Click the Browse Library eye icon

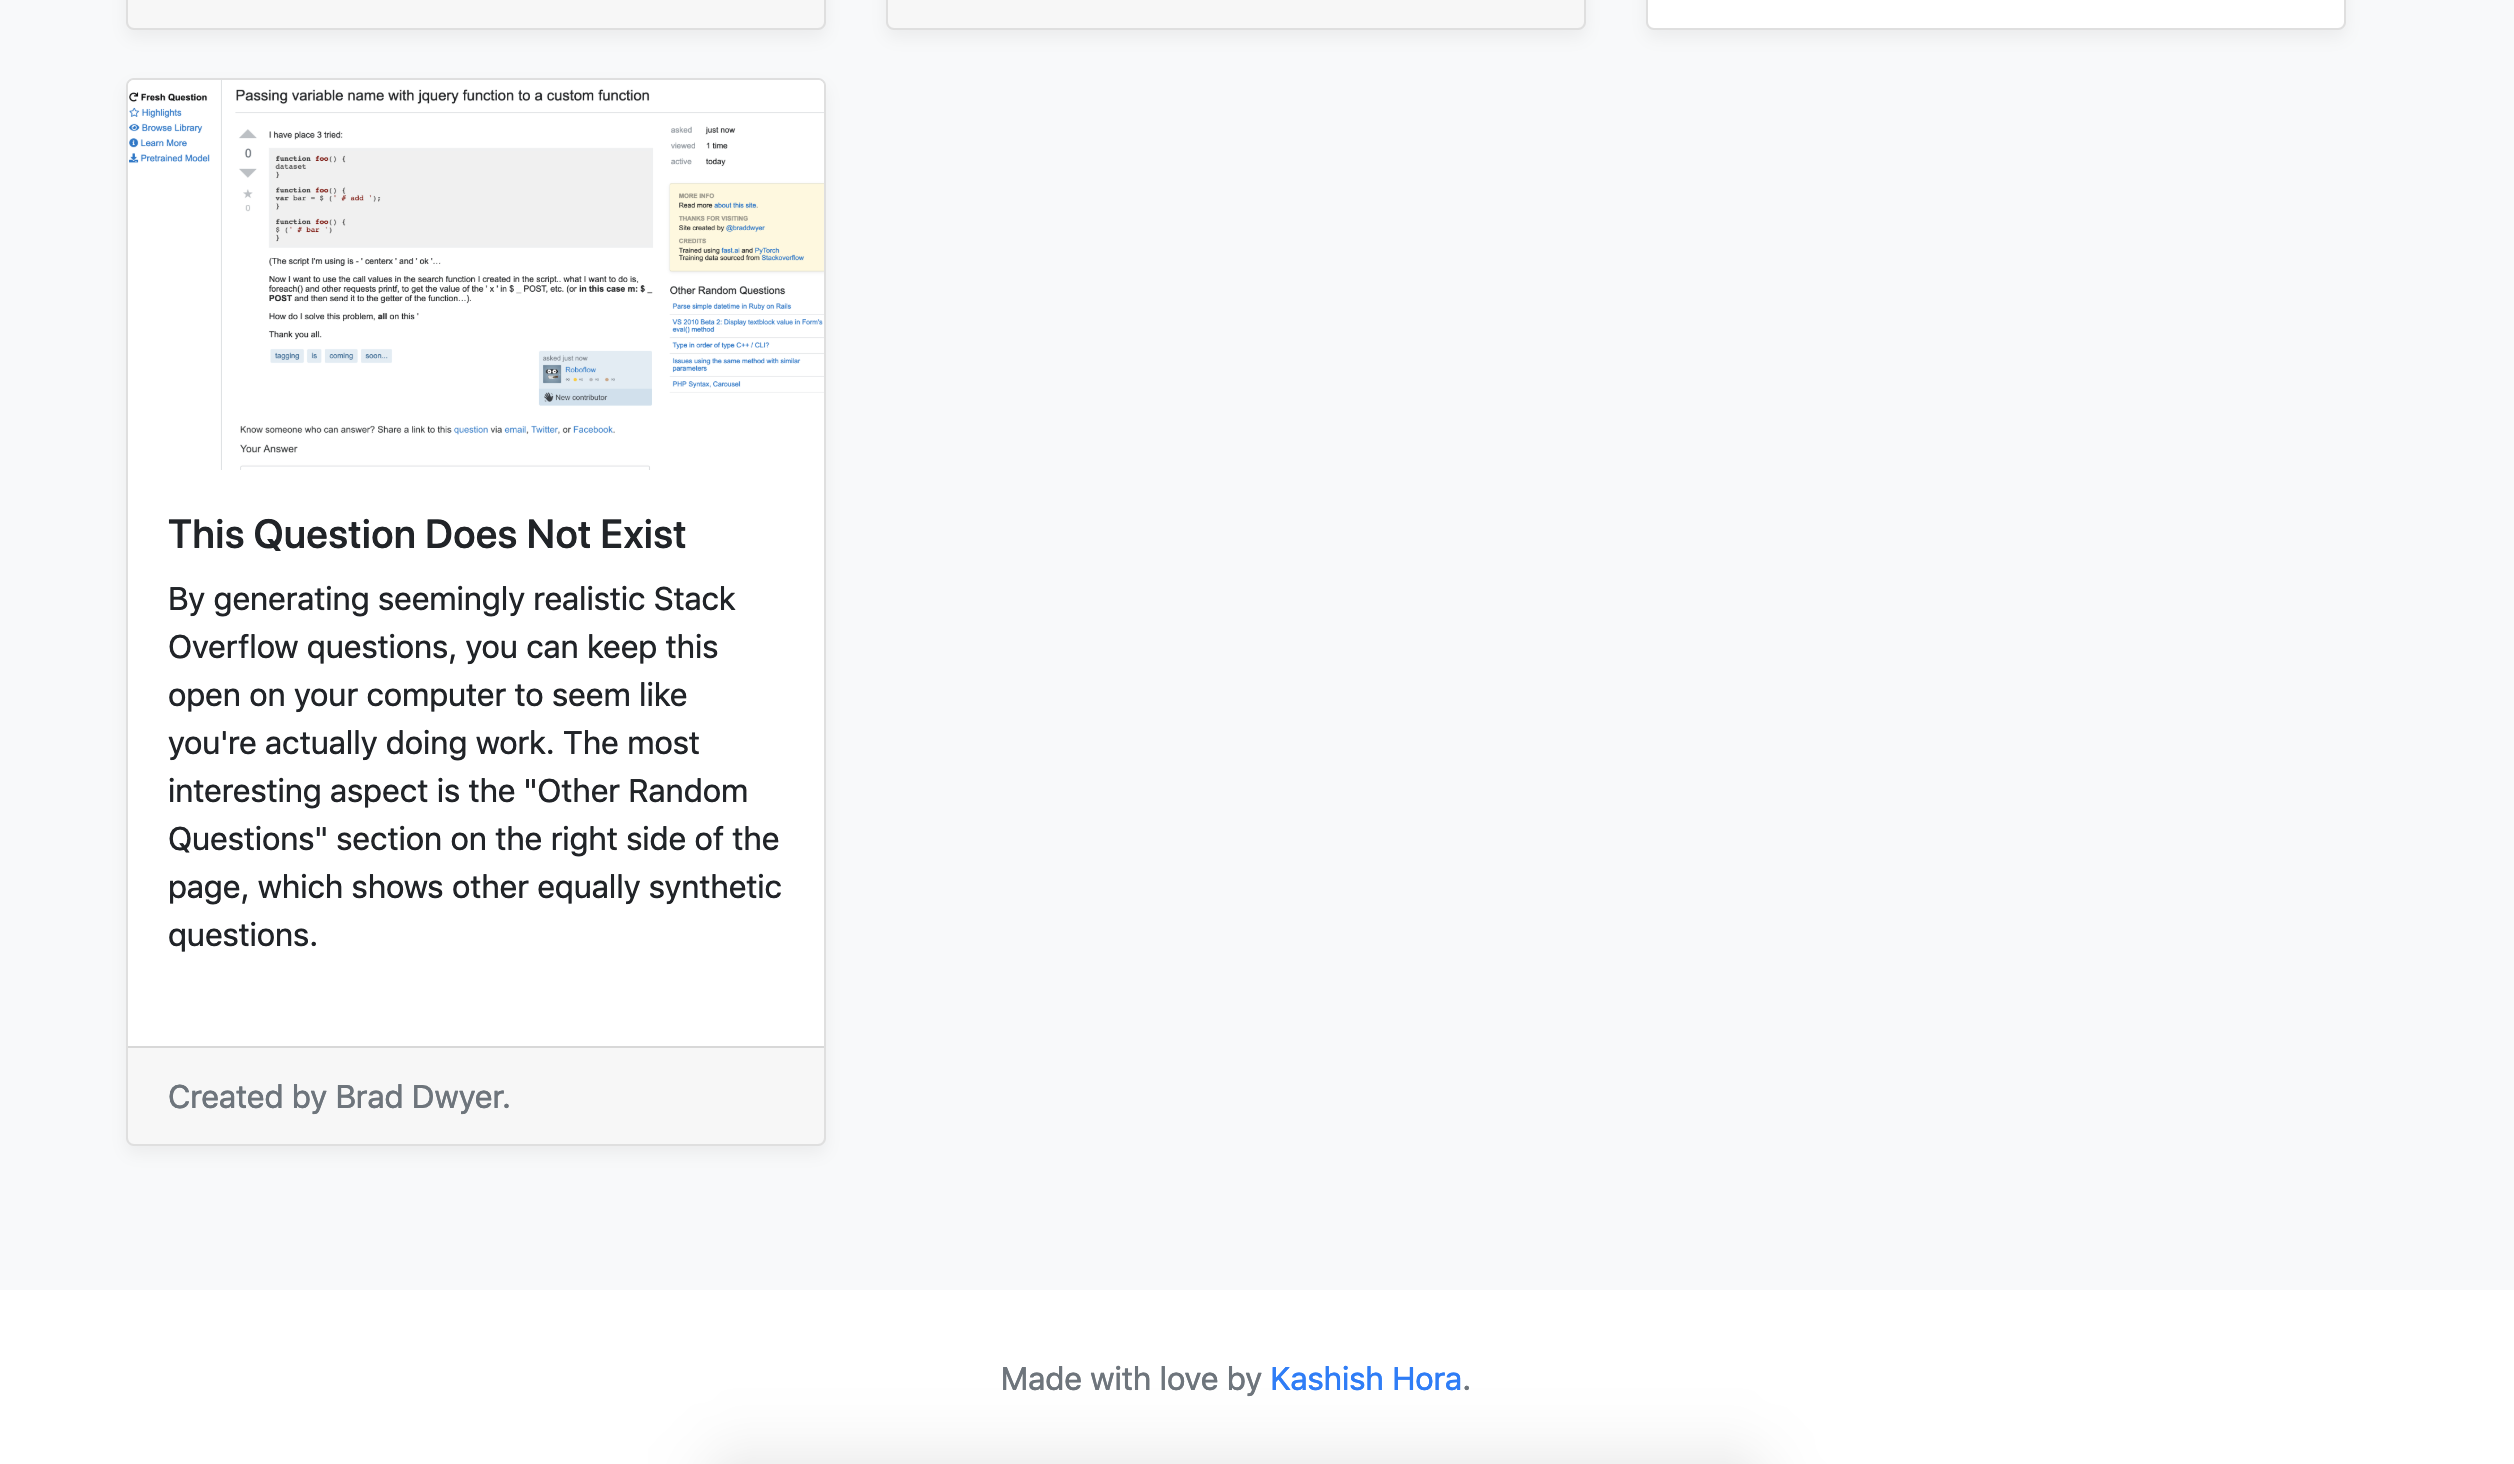[x=134, y=128]
